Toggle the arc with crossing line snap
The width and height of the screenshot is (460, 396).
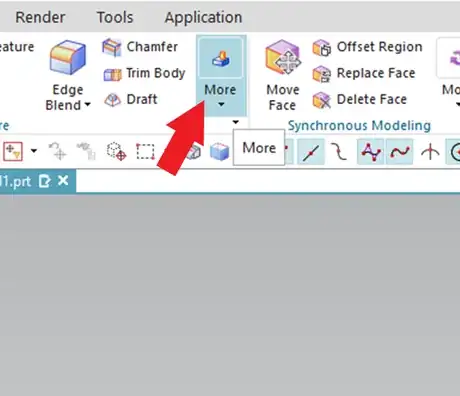[430, 152]
